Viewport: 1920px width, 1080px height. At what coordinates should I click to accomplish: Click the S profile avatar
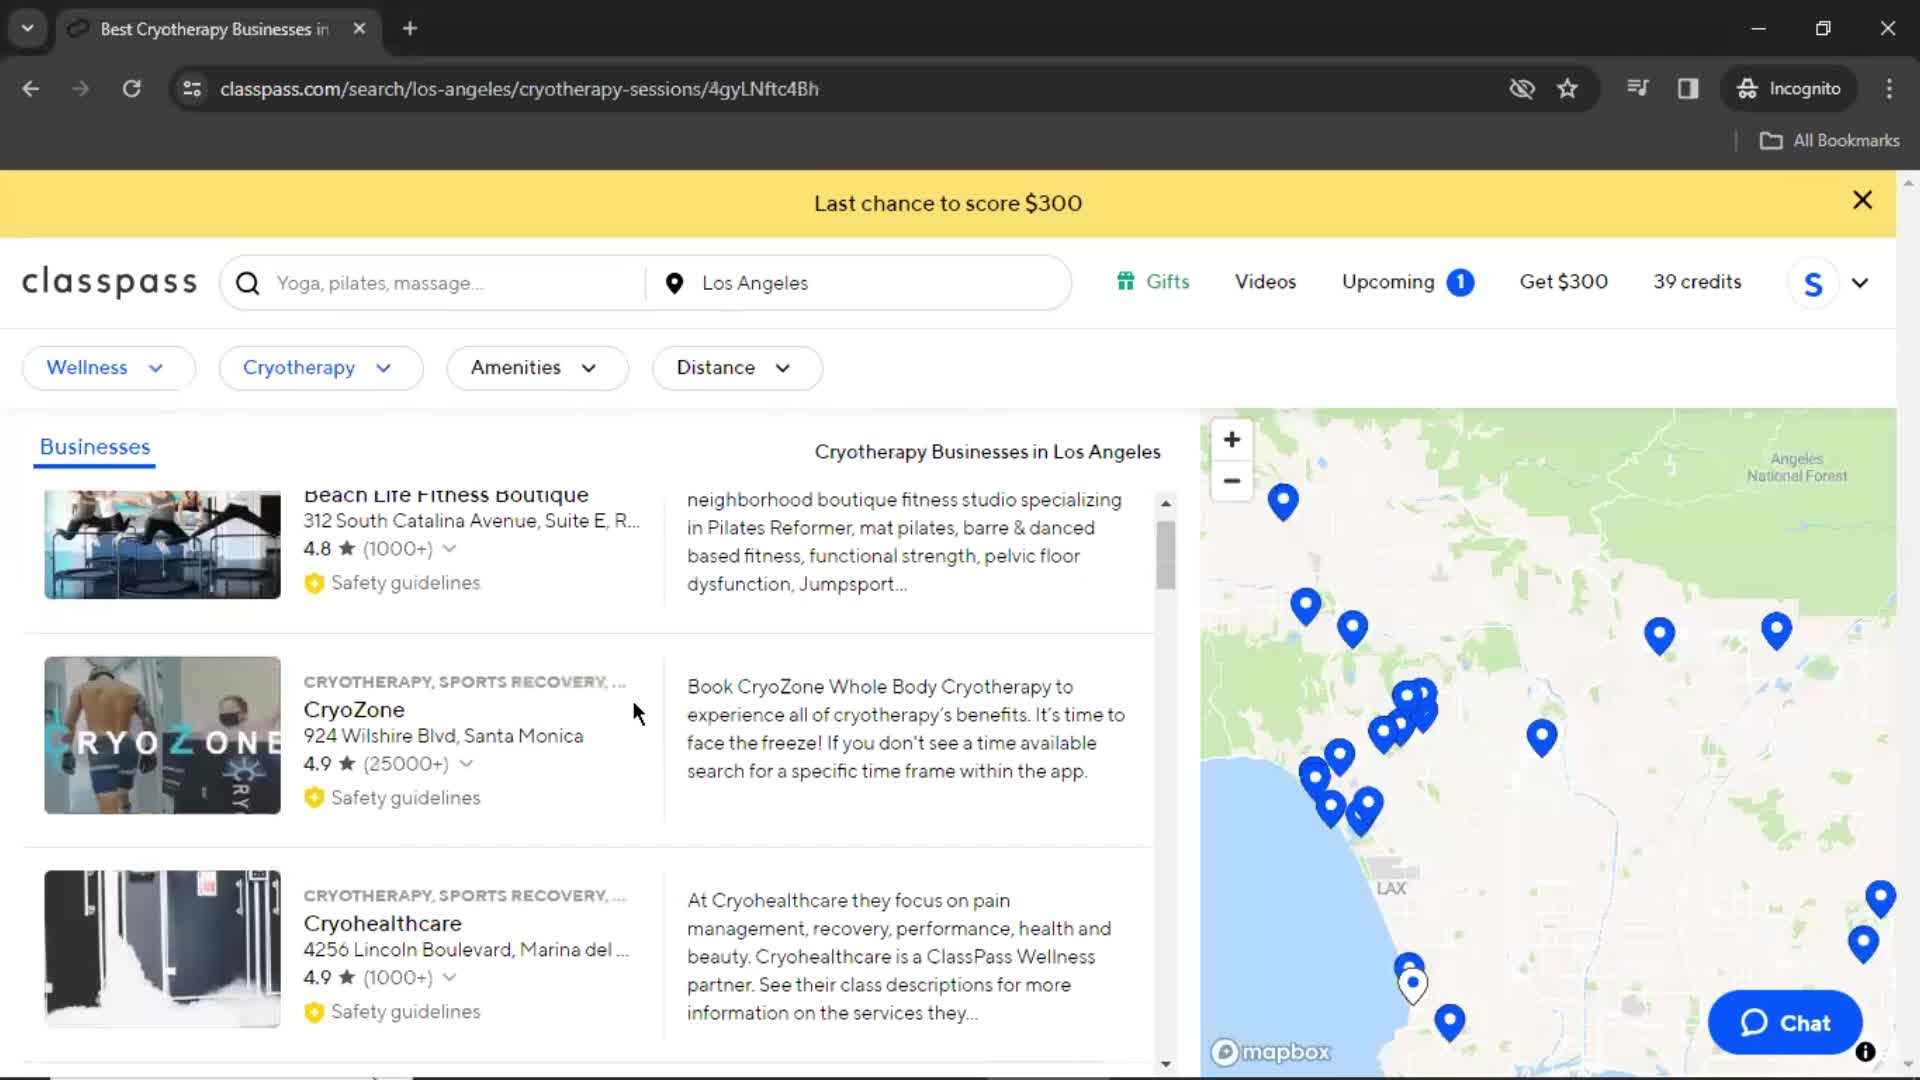(x=1813, y=284)
